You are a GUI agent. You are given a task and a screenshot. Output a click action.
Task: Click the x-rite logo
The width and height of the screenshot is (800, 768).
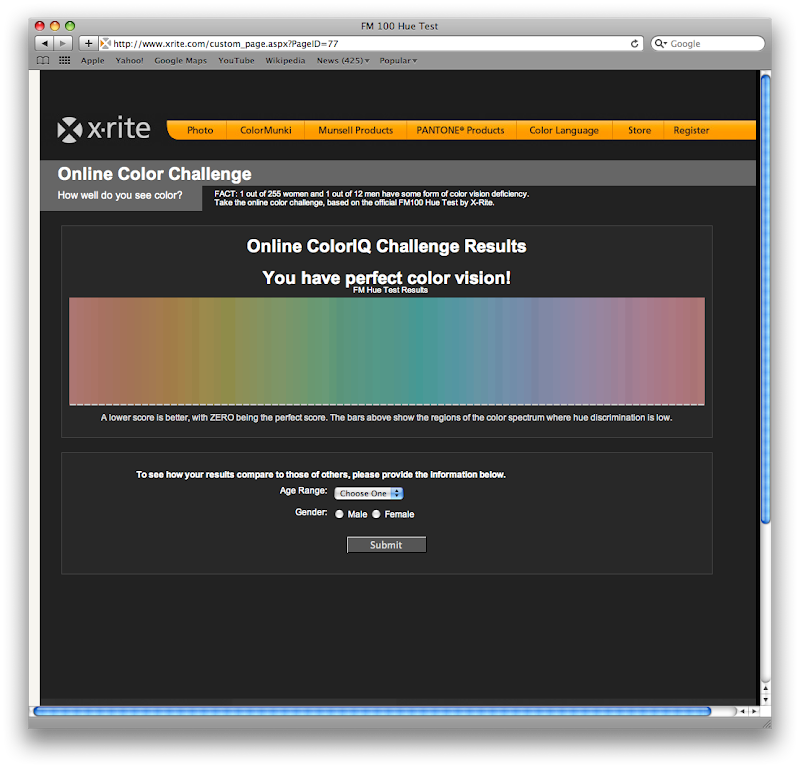(x=104, y=129)
